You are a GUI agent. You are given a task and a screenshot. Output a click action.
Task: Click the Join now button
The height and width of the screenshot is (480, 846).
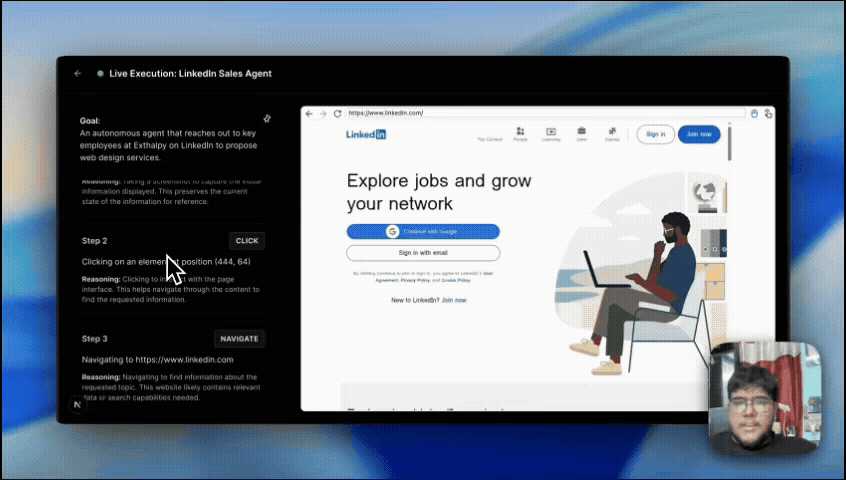click(x=699, y=134)
